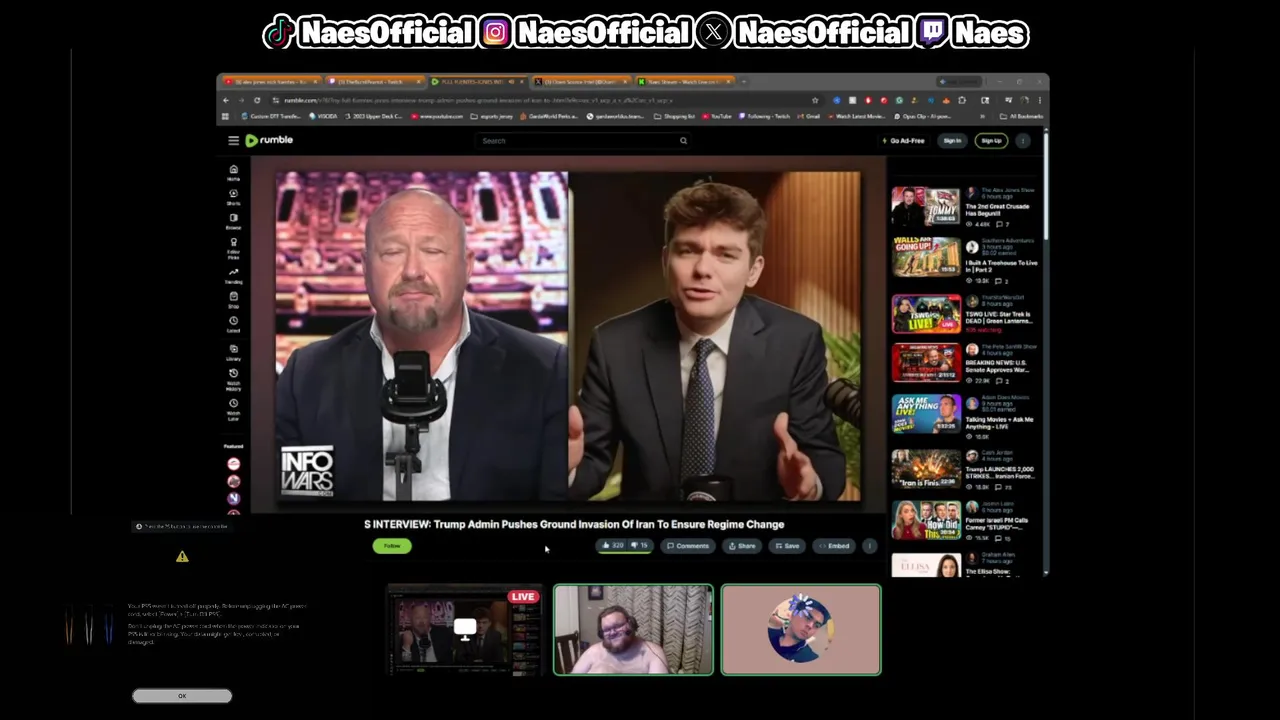Open Latest in Rumble sidebar
This screenshot has width=1280, height=720.
(x=233, y=325)
